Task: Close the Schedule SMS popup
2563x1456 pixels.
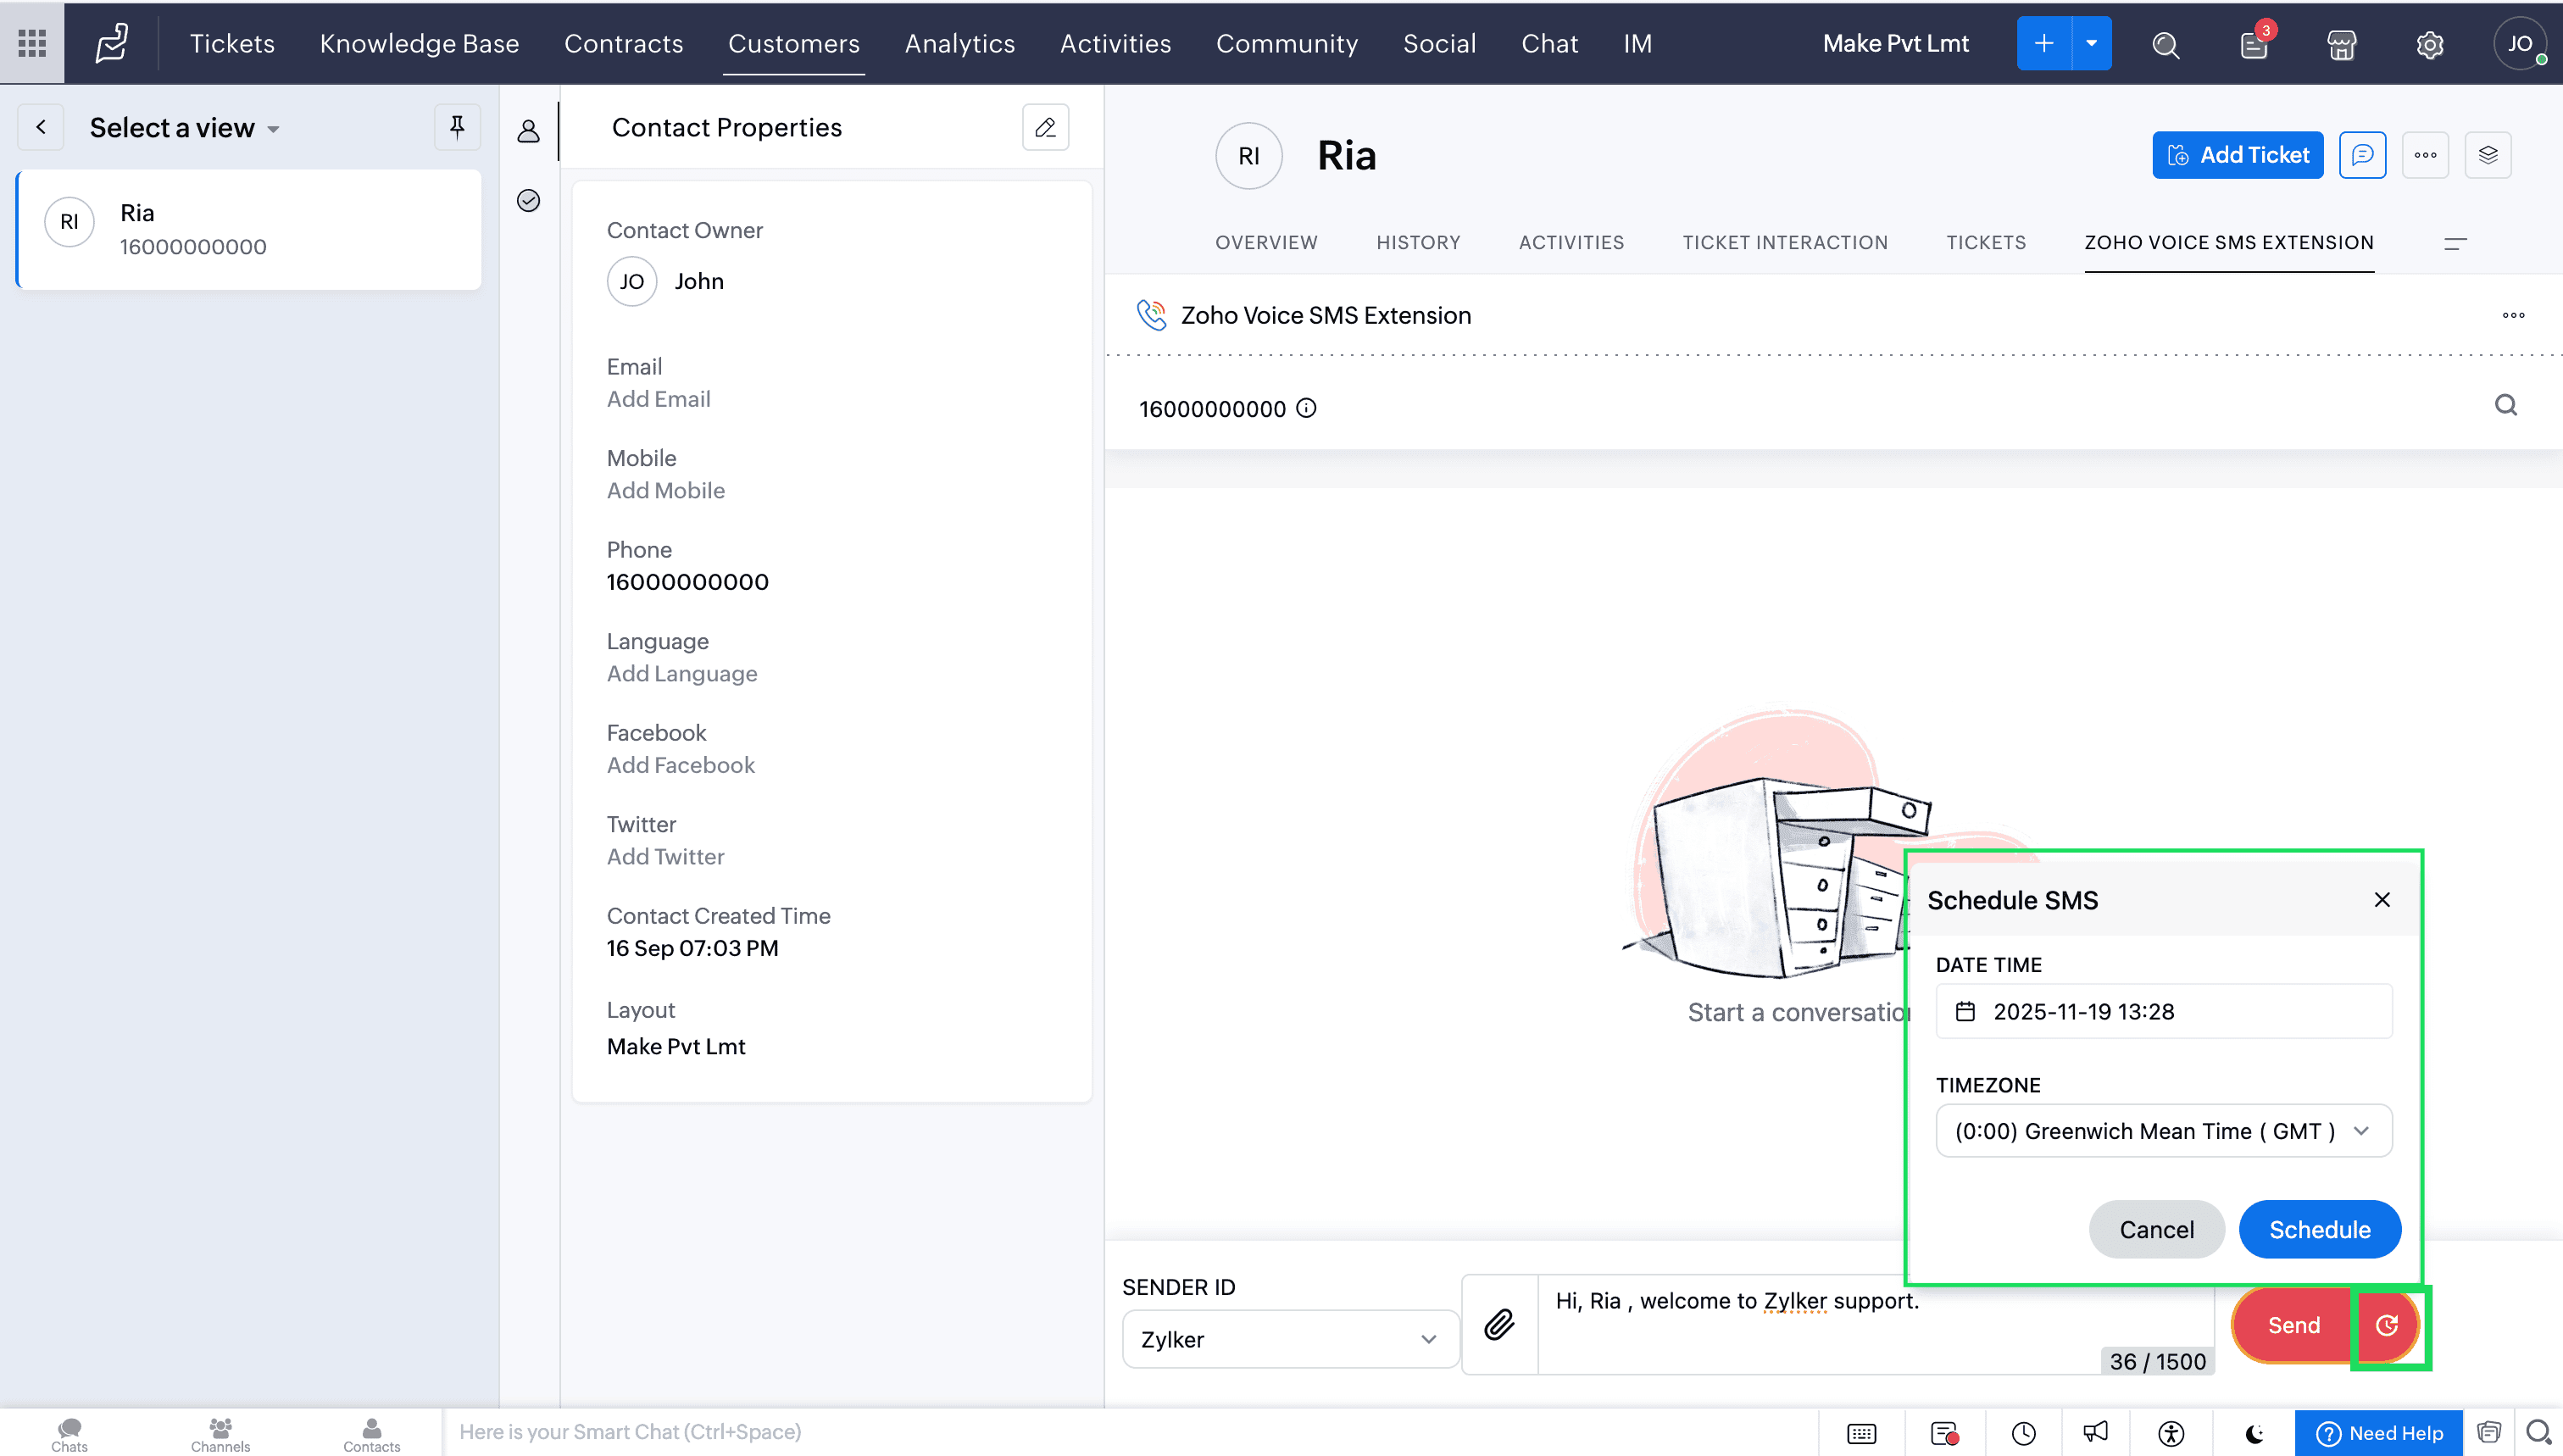Action: (2382, 900)
